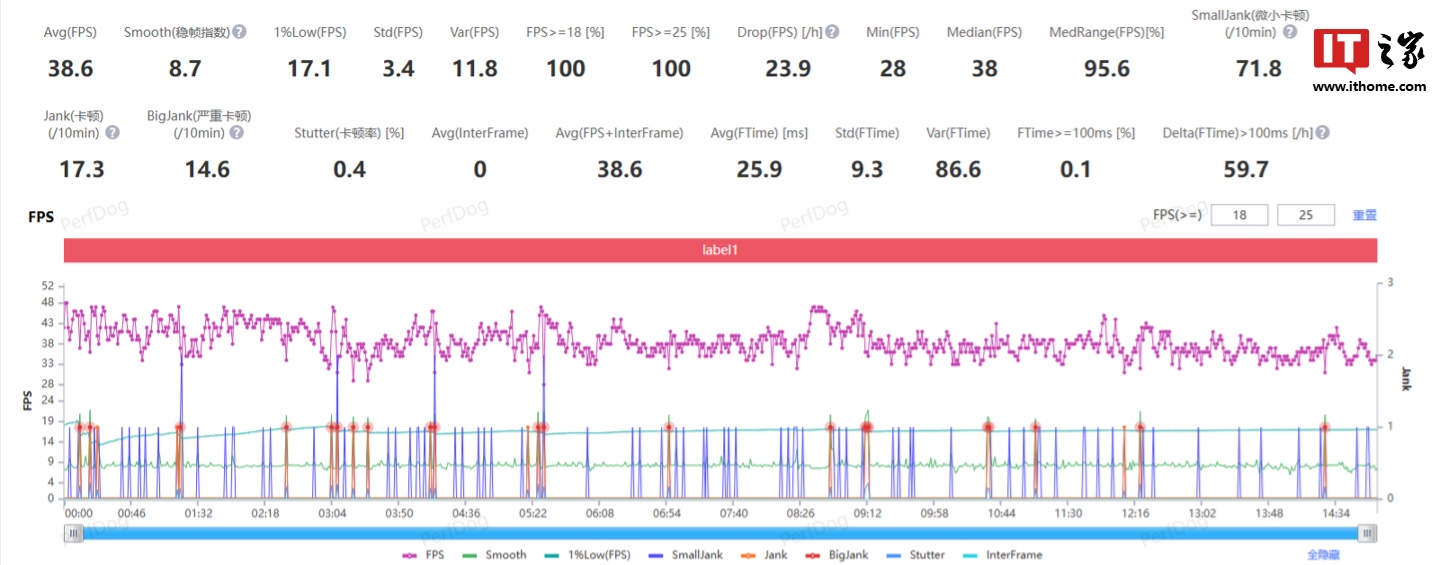The height and width of the screenshot is (565, 1440).
Task: Toggle InterFrame legend entry
Action: (x=1002, y=555)
